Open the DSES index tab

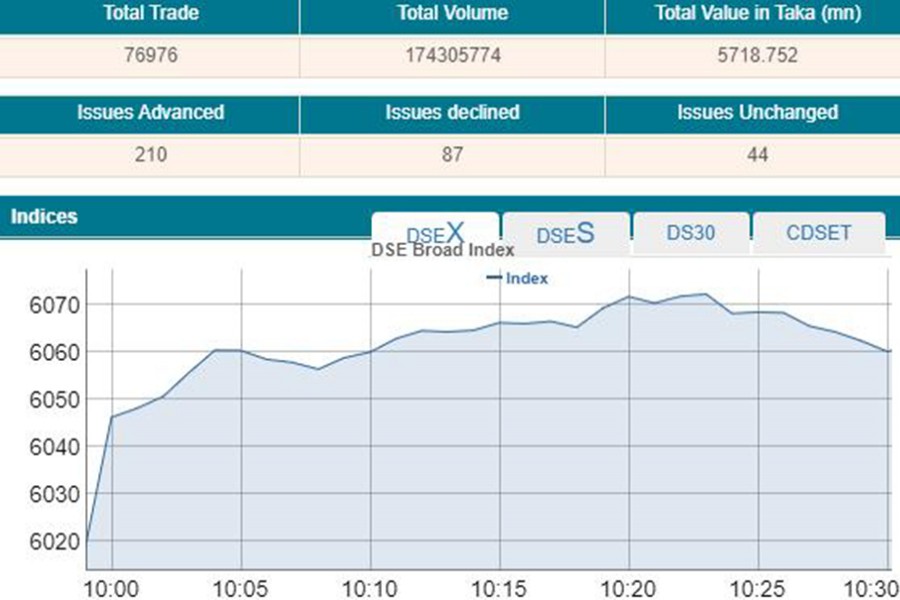566,233
